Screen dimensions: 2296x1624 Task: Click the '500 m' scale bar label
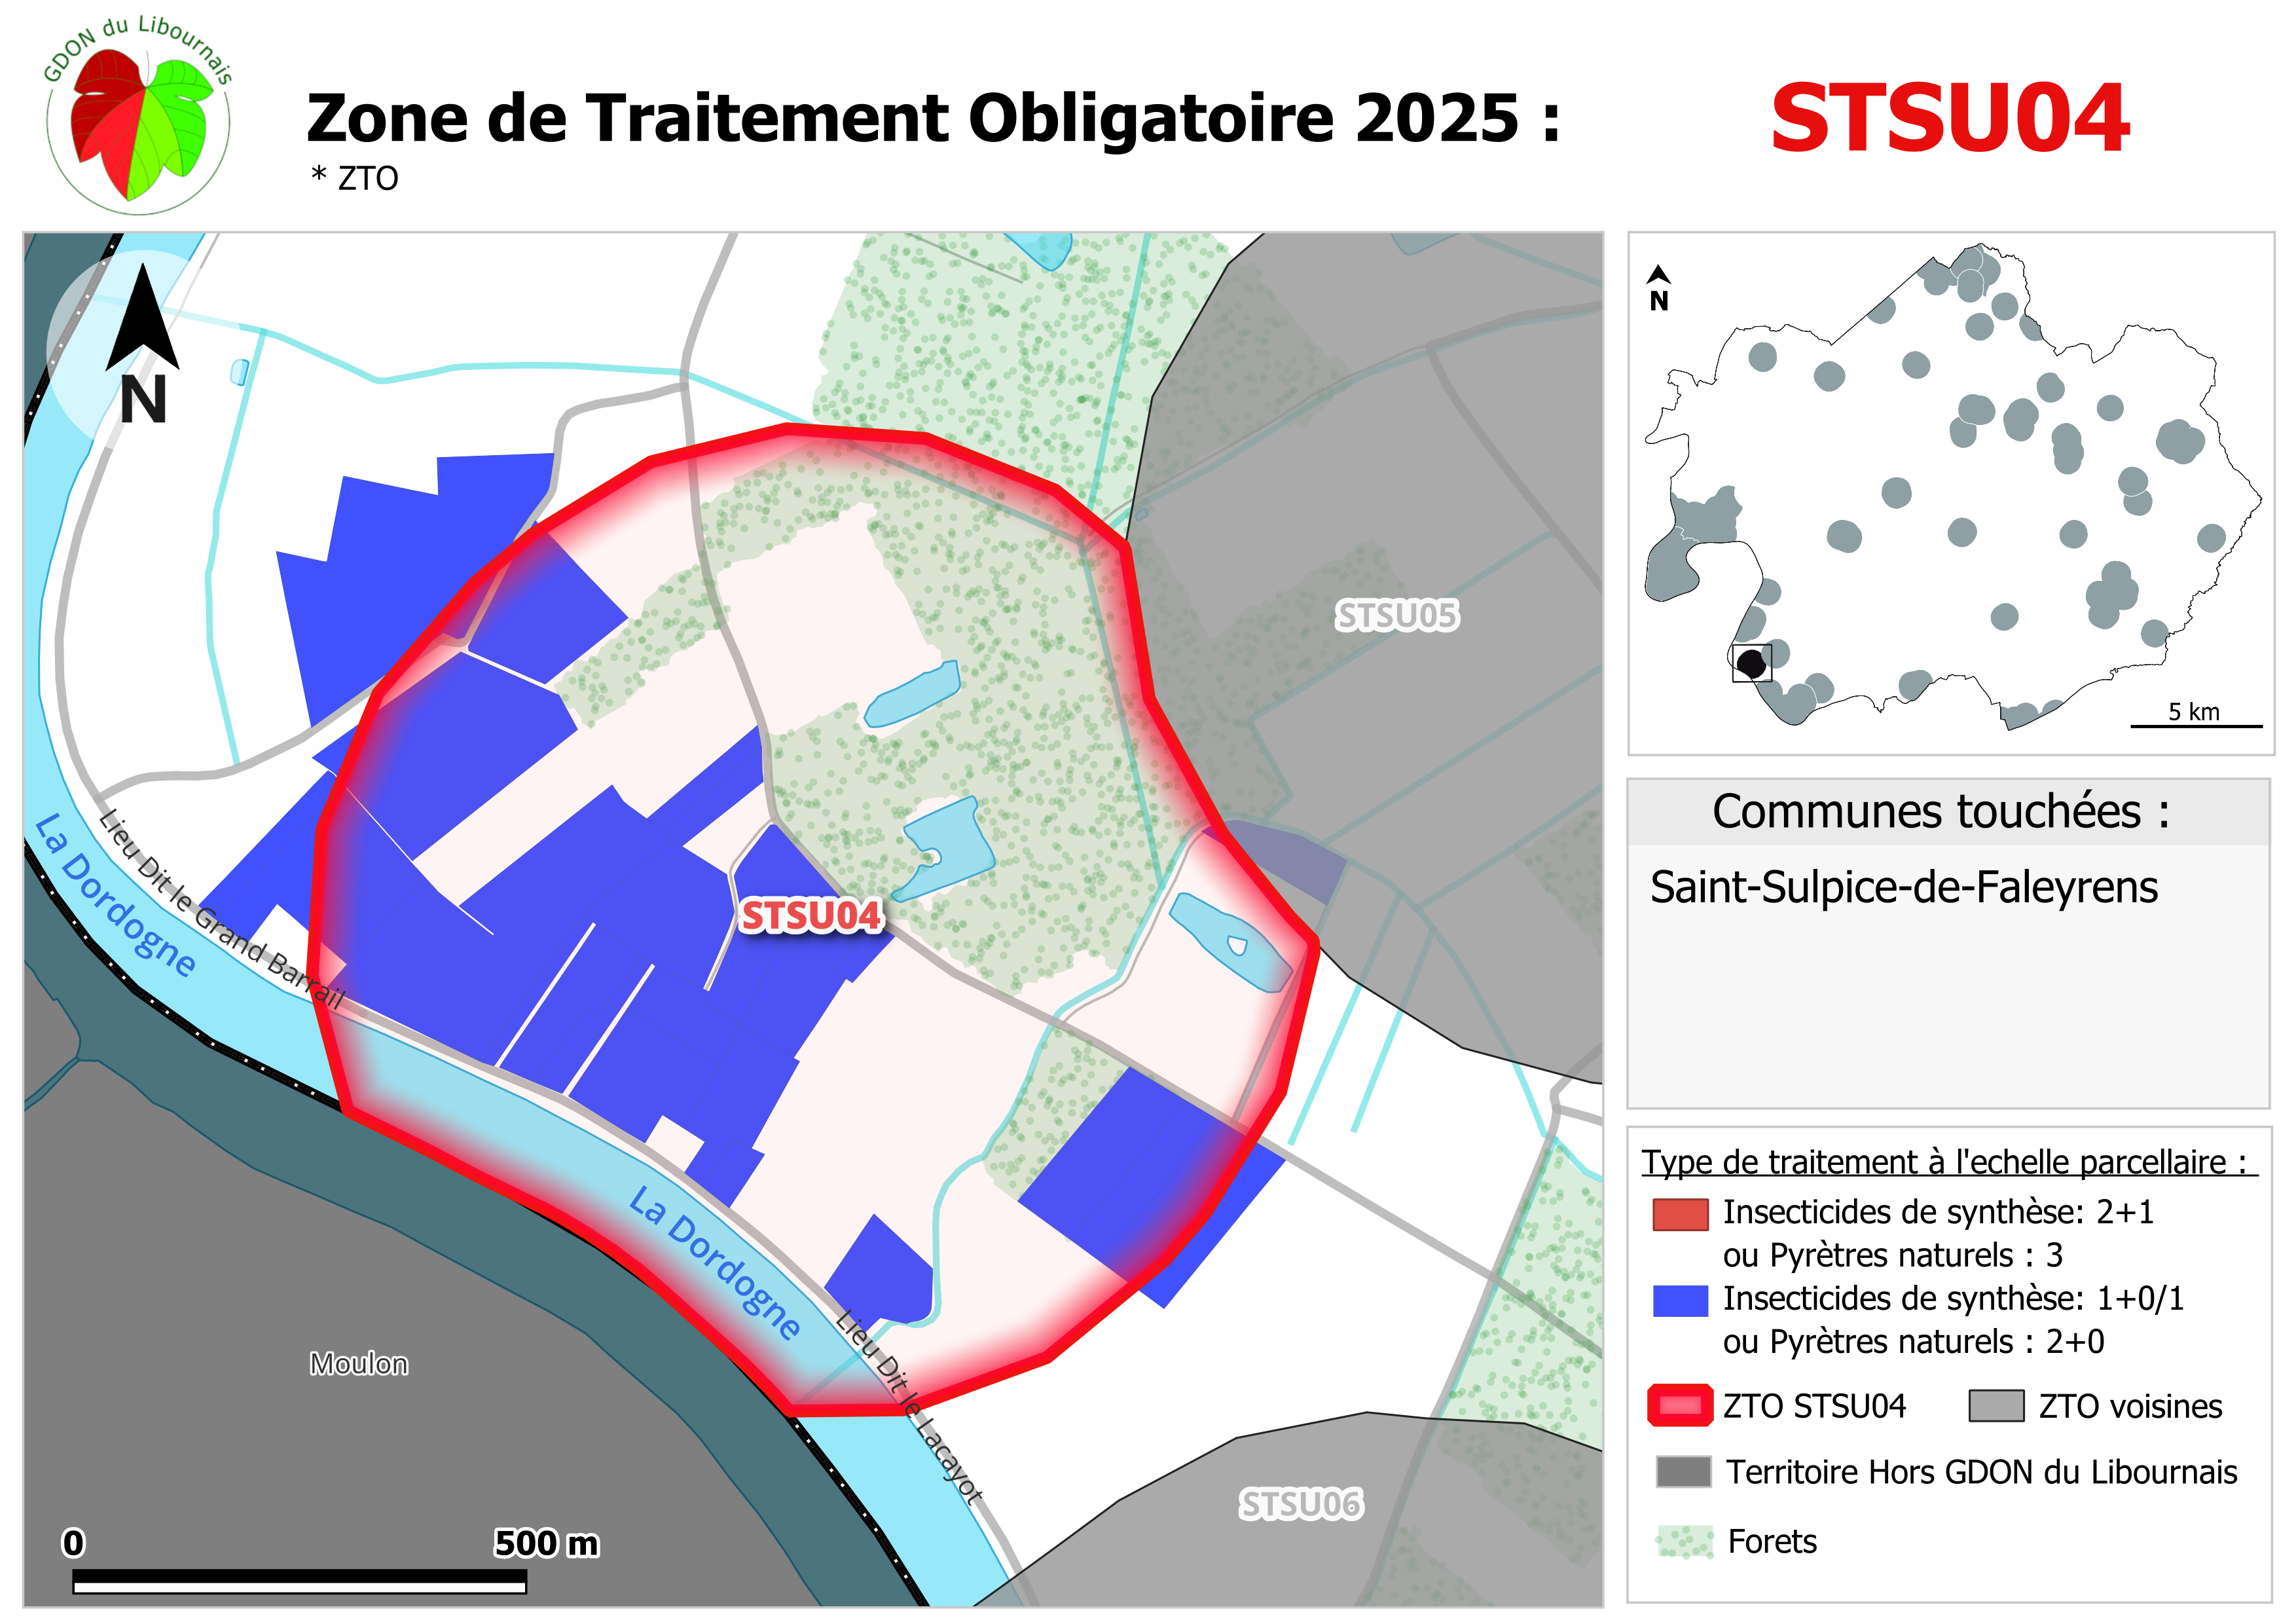(x=546, y=1543)
